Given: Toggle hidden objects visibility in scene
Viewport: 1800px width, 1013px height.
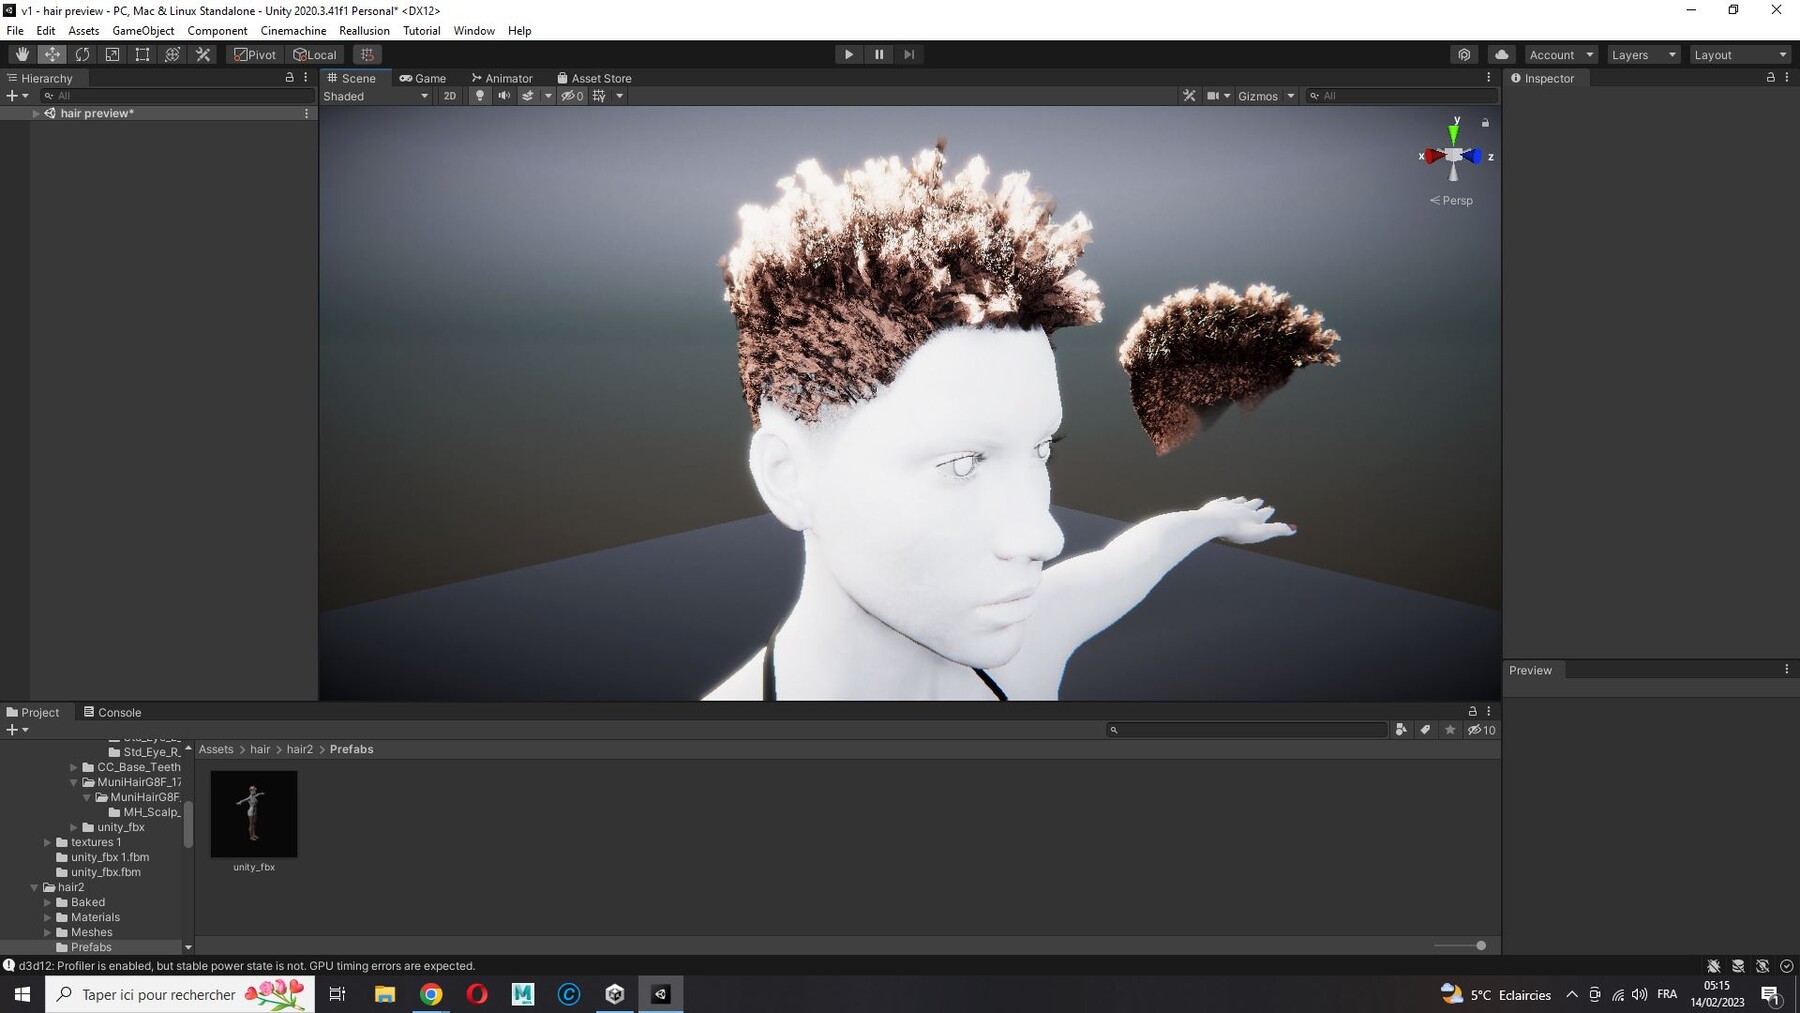Looking at the screenshot, I should (x=572, y=96).
